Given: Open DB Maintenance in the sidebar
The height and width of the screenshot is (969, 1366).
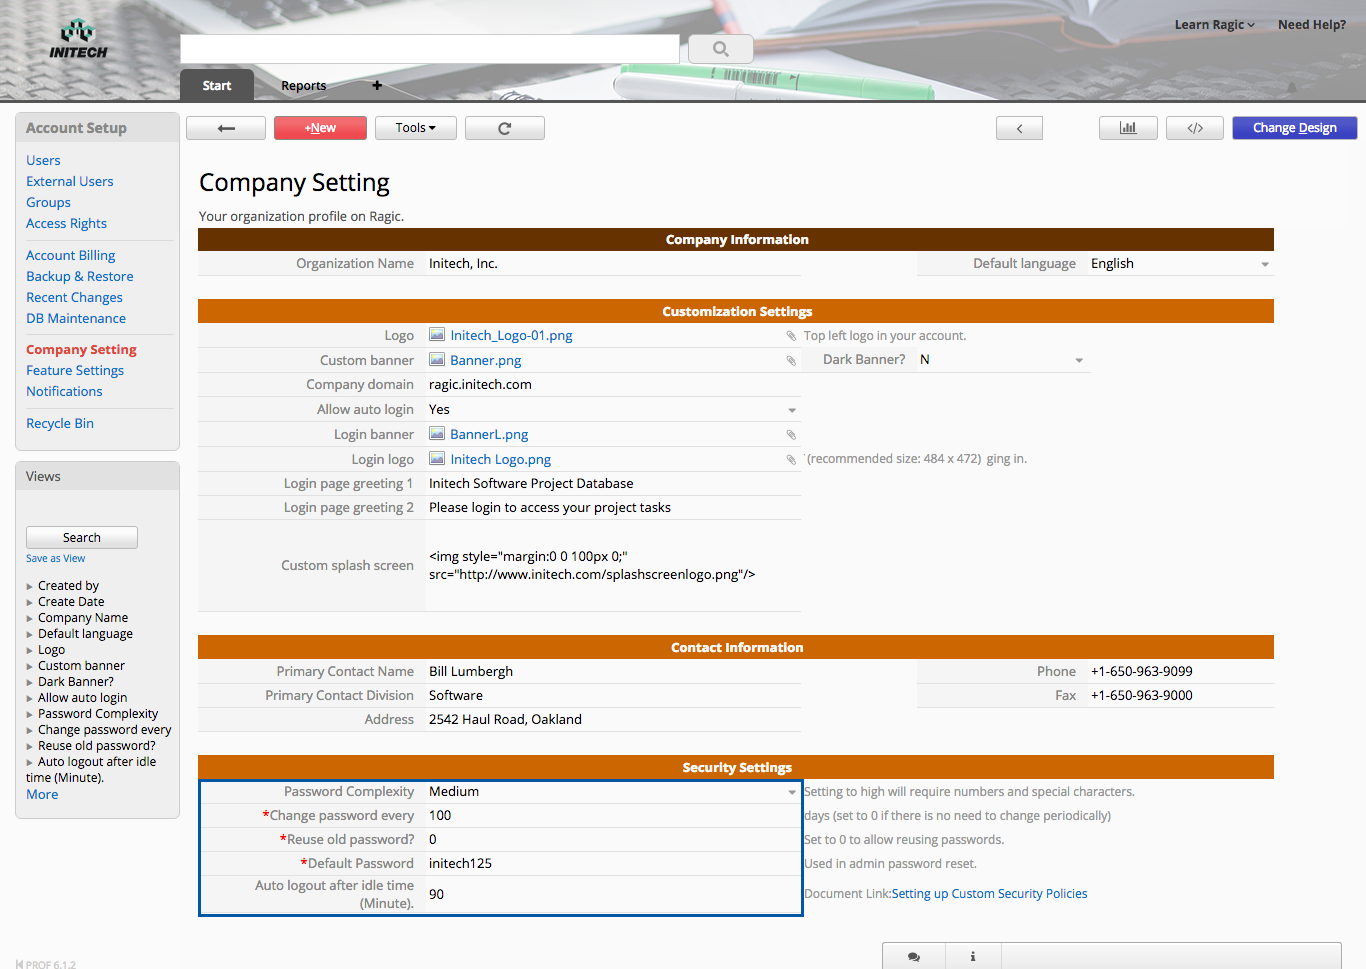Looking at the screenshot, I should [76, 318].
